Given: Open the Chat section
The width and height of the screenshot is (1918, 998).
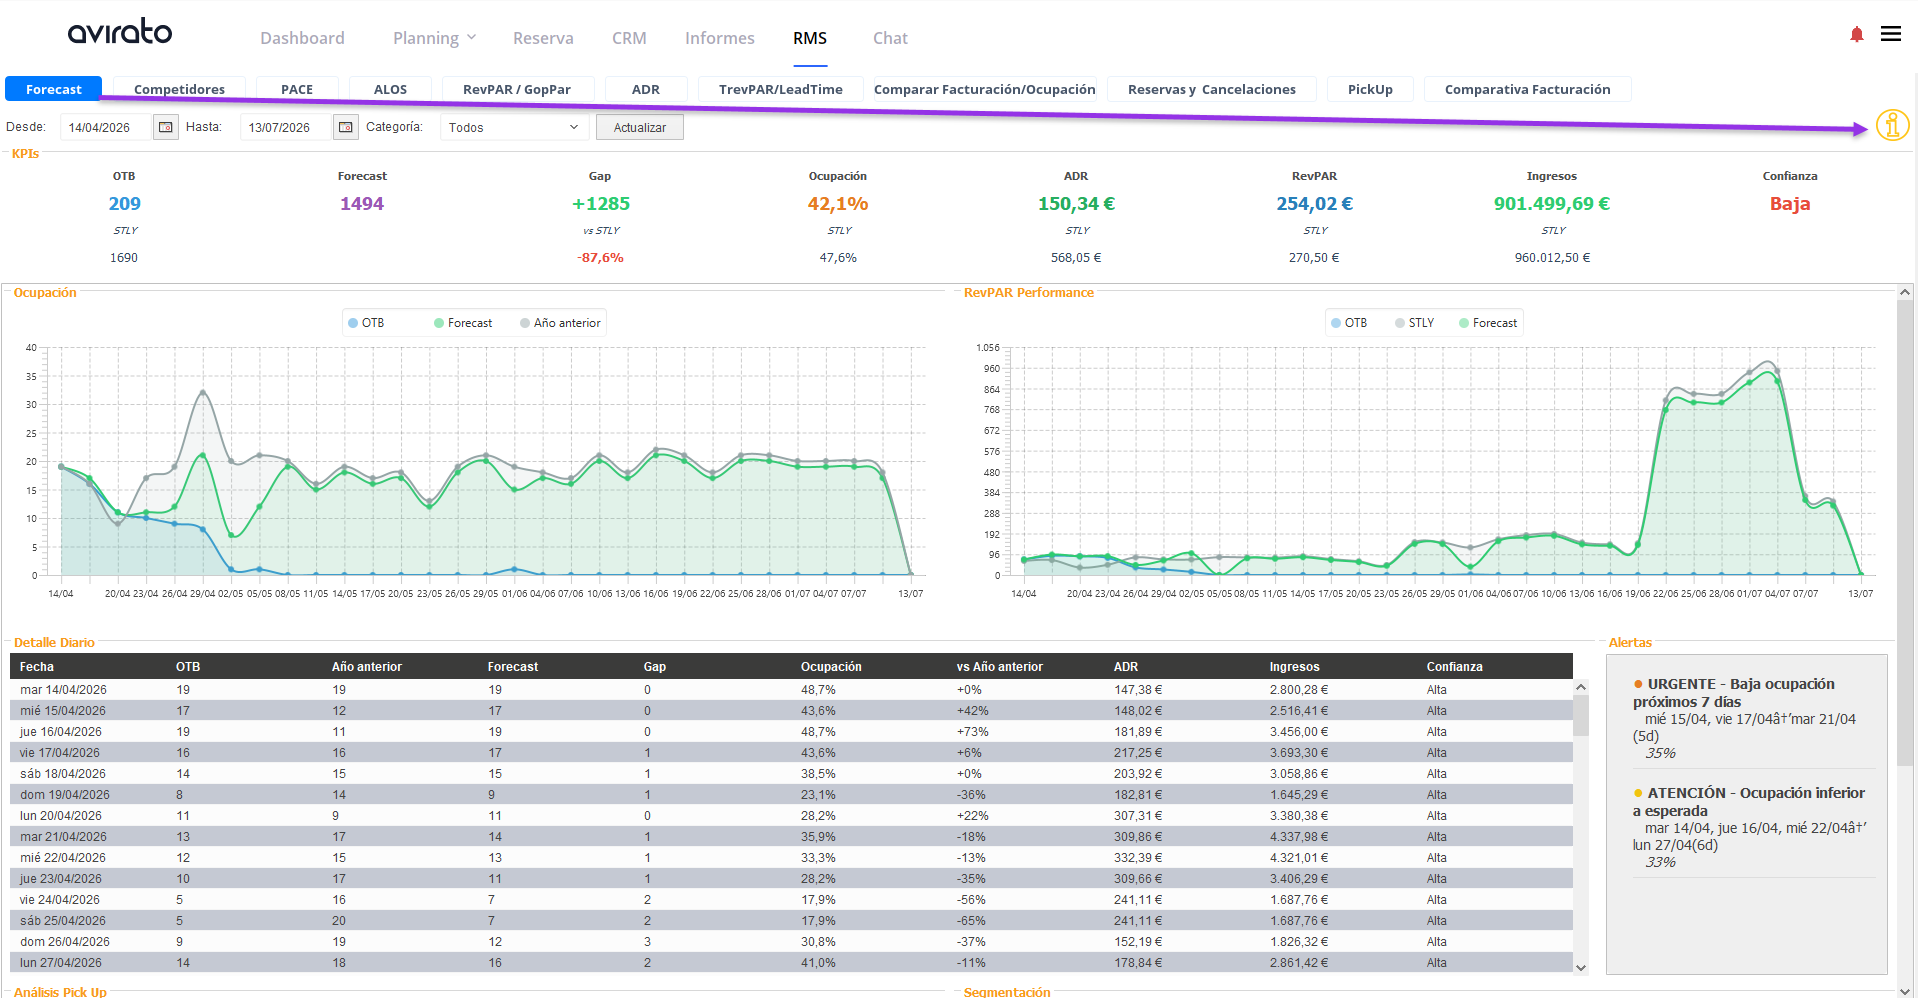Looking at the screenshot, I should click(x=890, y=38).
